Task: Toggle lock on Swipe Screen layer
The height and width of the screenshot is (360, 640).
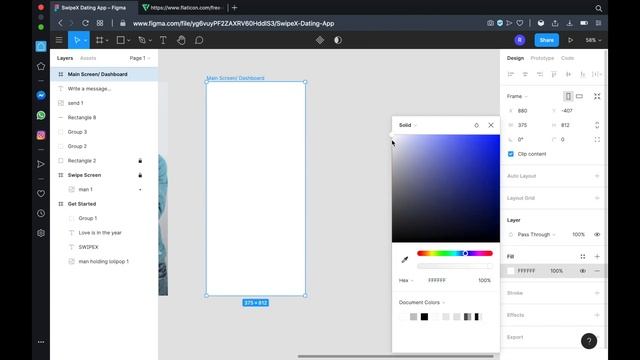Action: (x=140, y=175)
